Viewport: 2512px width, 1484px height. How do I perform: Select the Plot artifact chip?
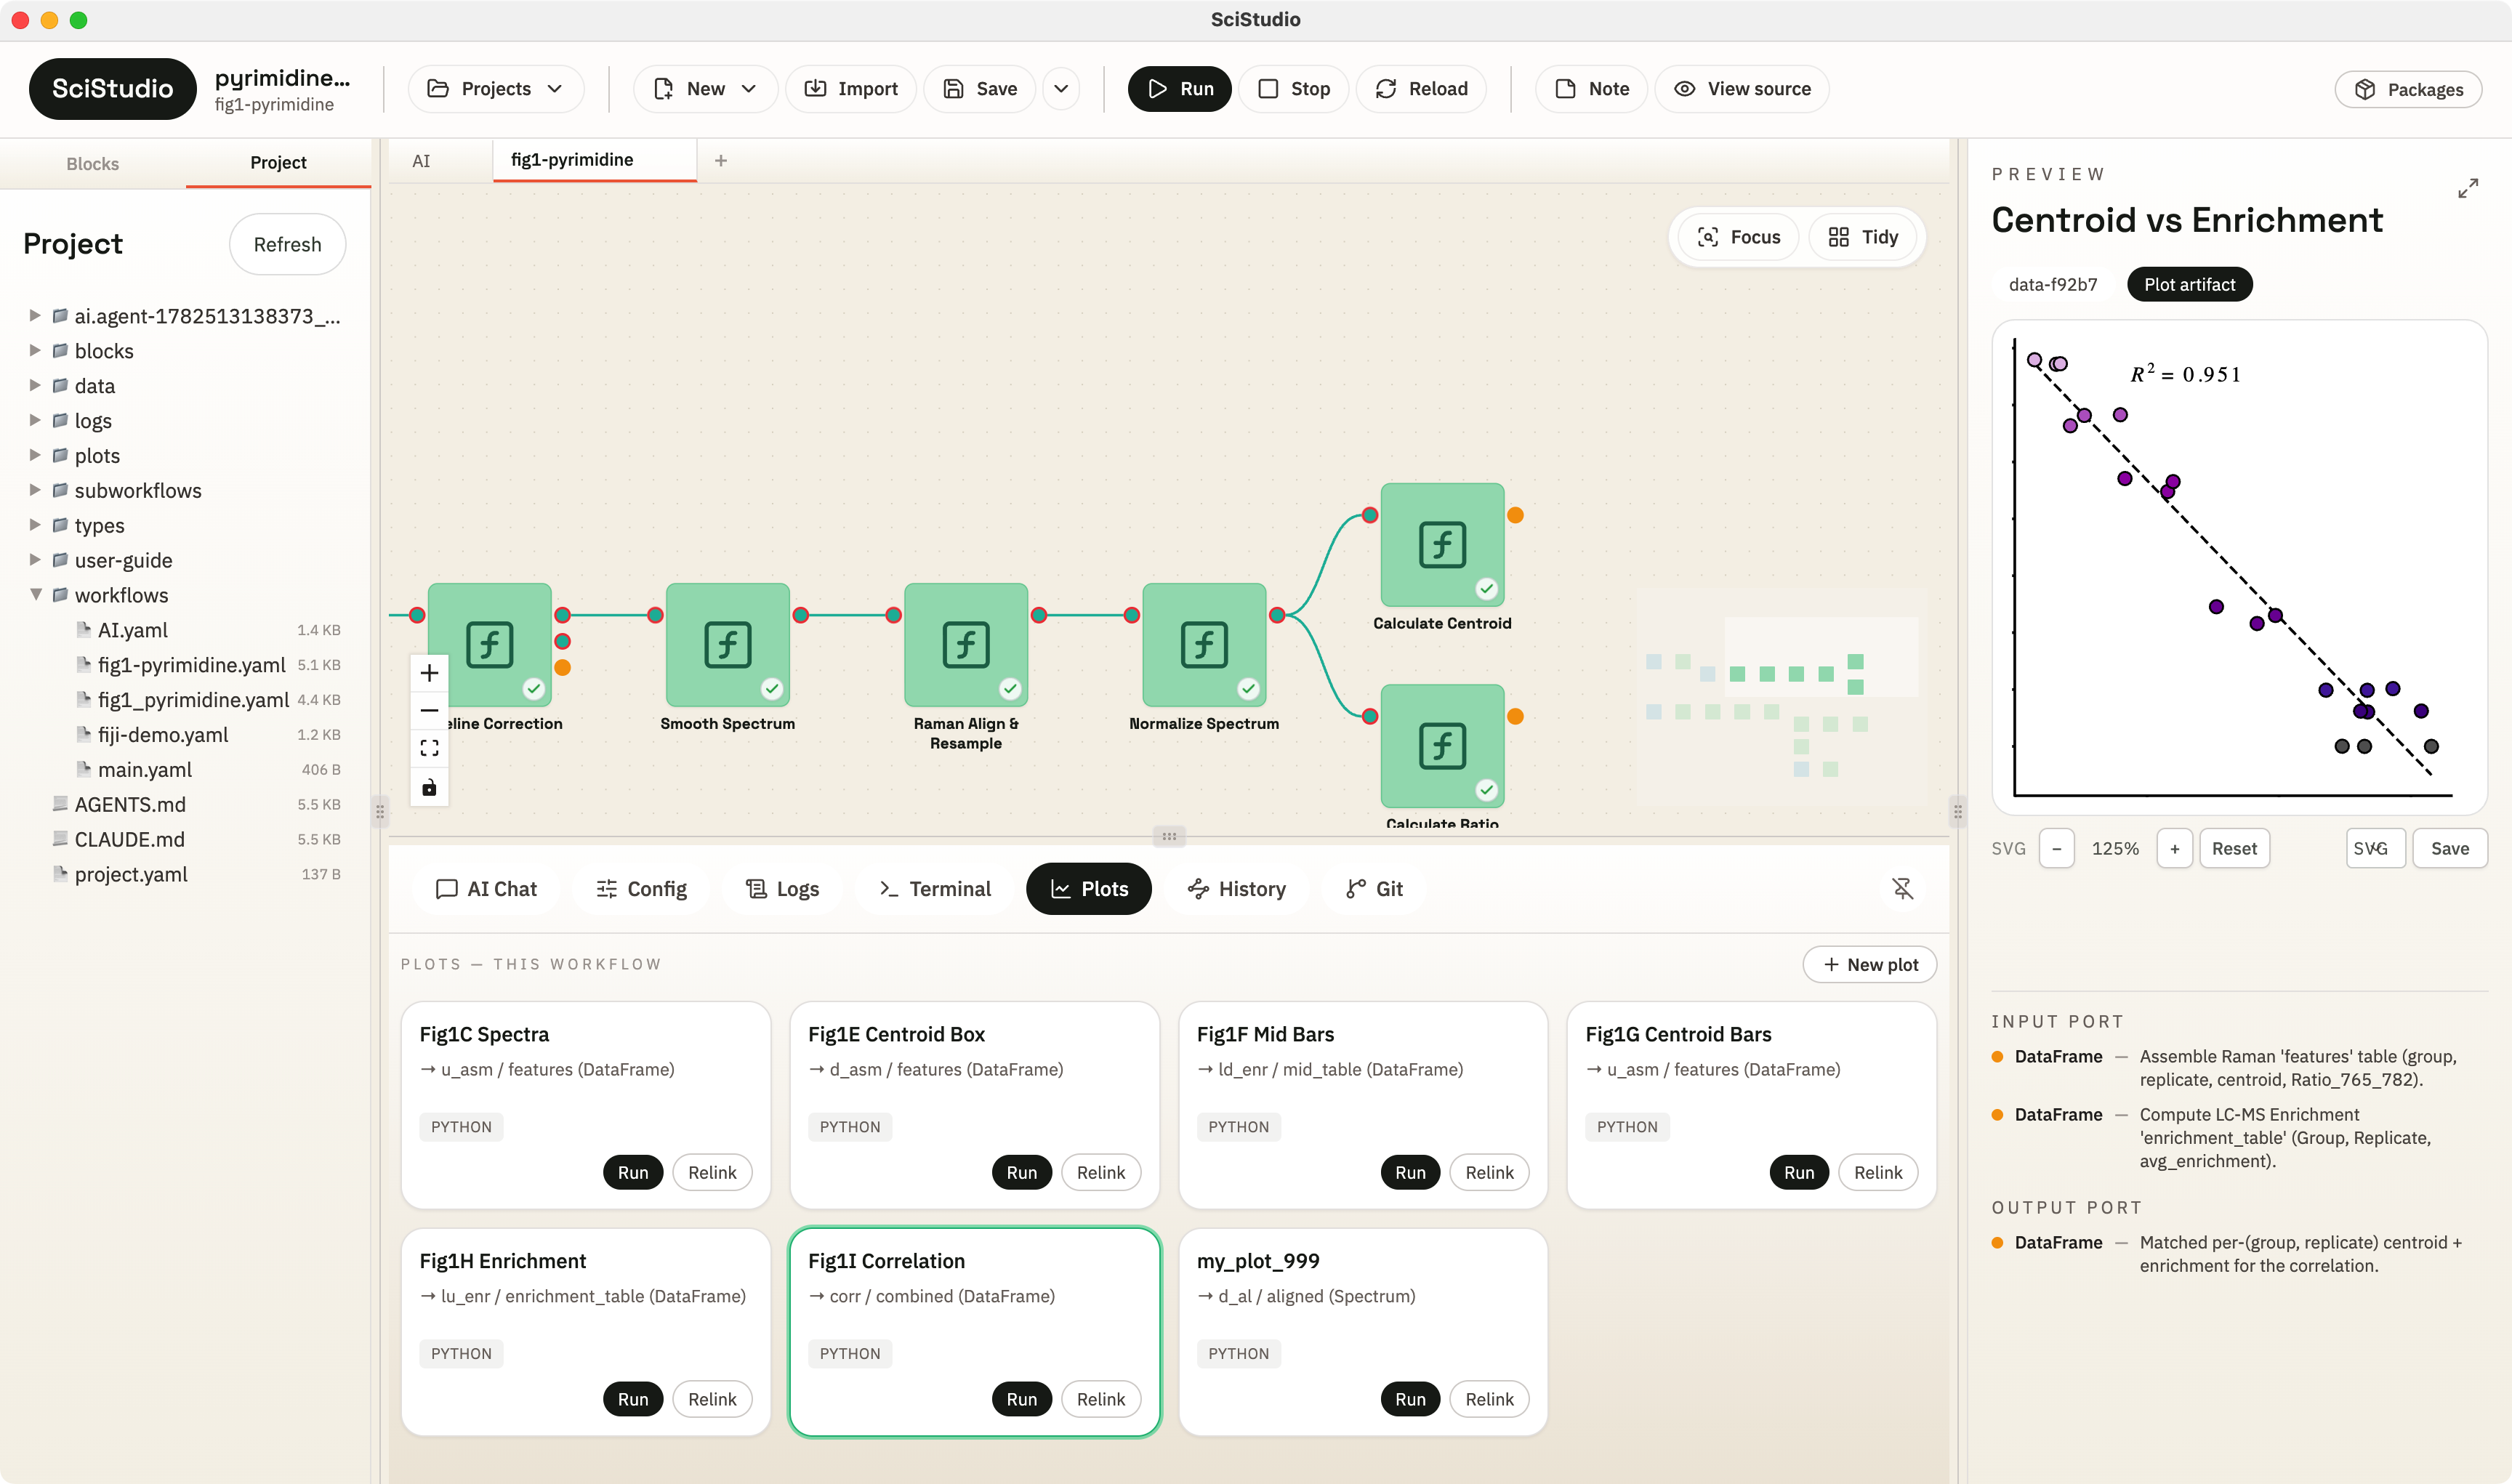pyautogui.click(x=2189, y=284)
